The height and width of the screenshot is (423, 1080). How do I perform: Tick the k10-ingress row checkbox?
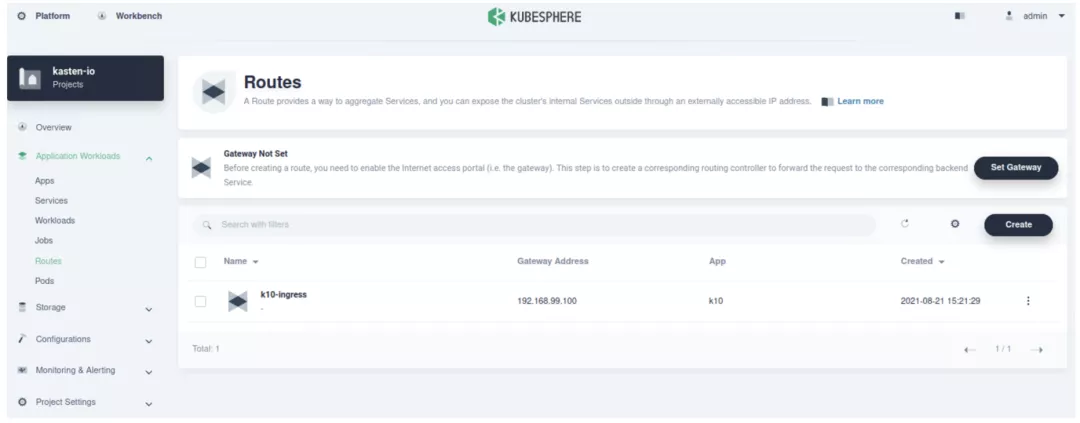[x=200, y=301]
